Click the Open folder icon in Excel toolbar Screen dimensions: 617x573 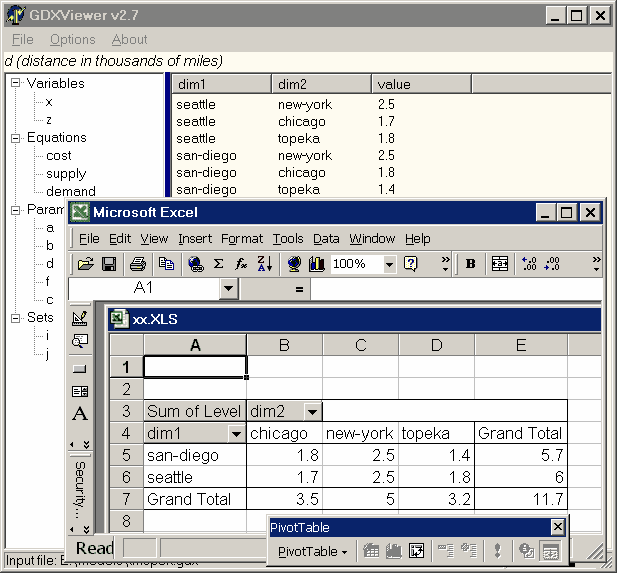click(86, 264)
